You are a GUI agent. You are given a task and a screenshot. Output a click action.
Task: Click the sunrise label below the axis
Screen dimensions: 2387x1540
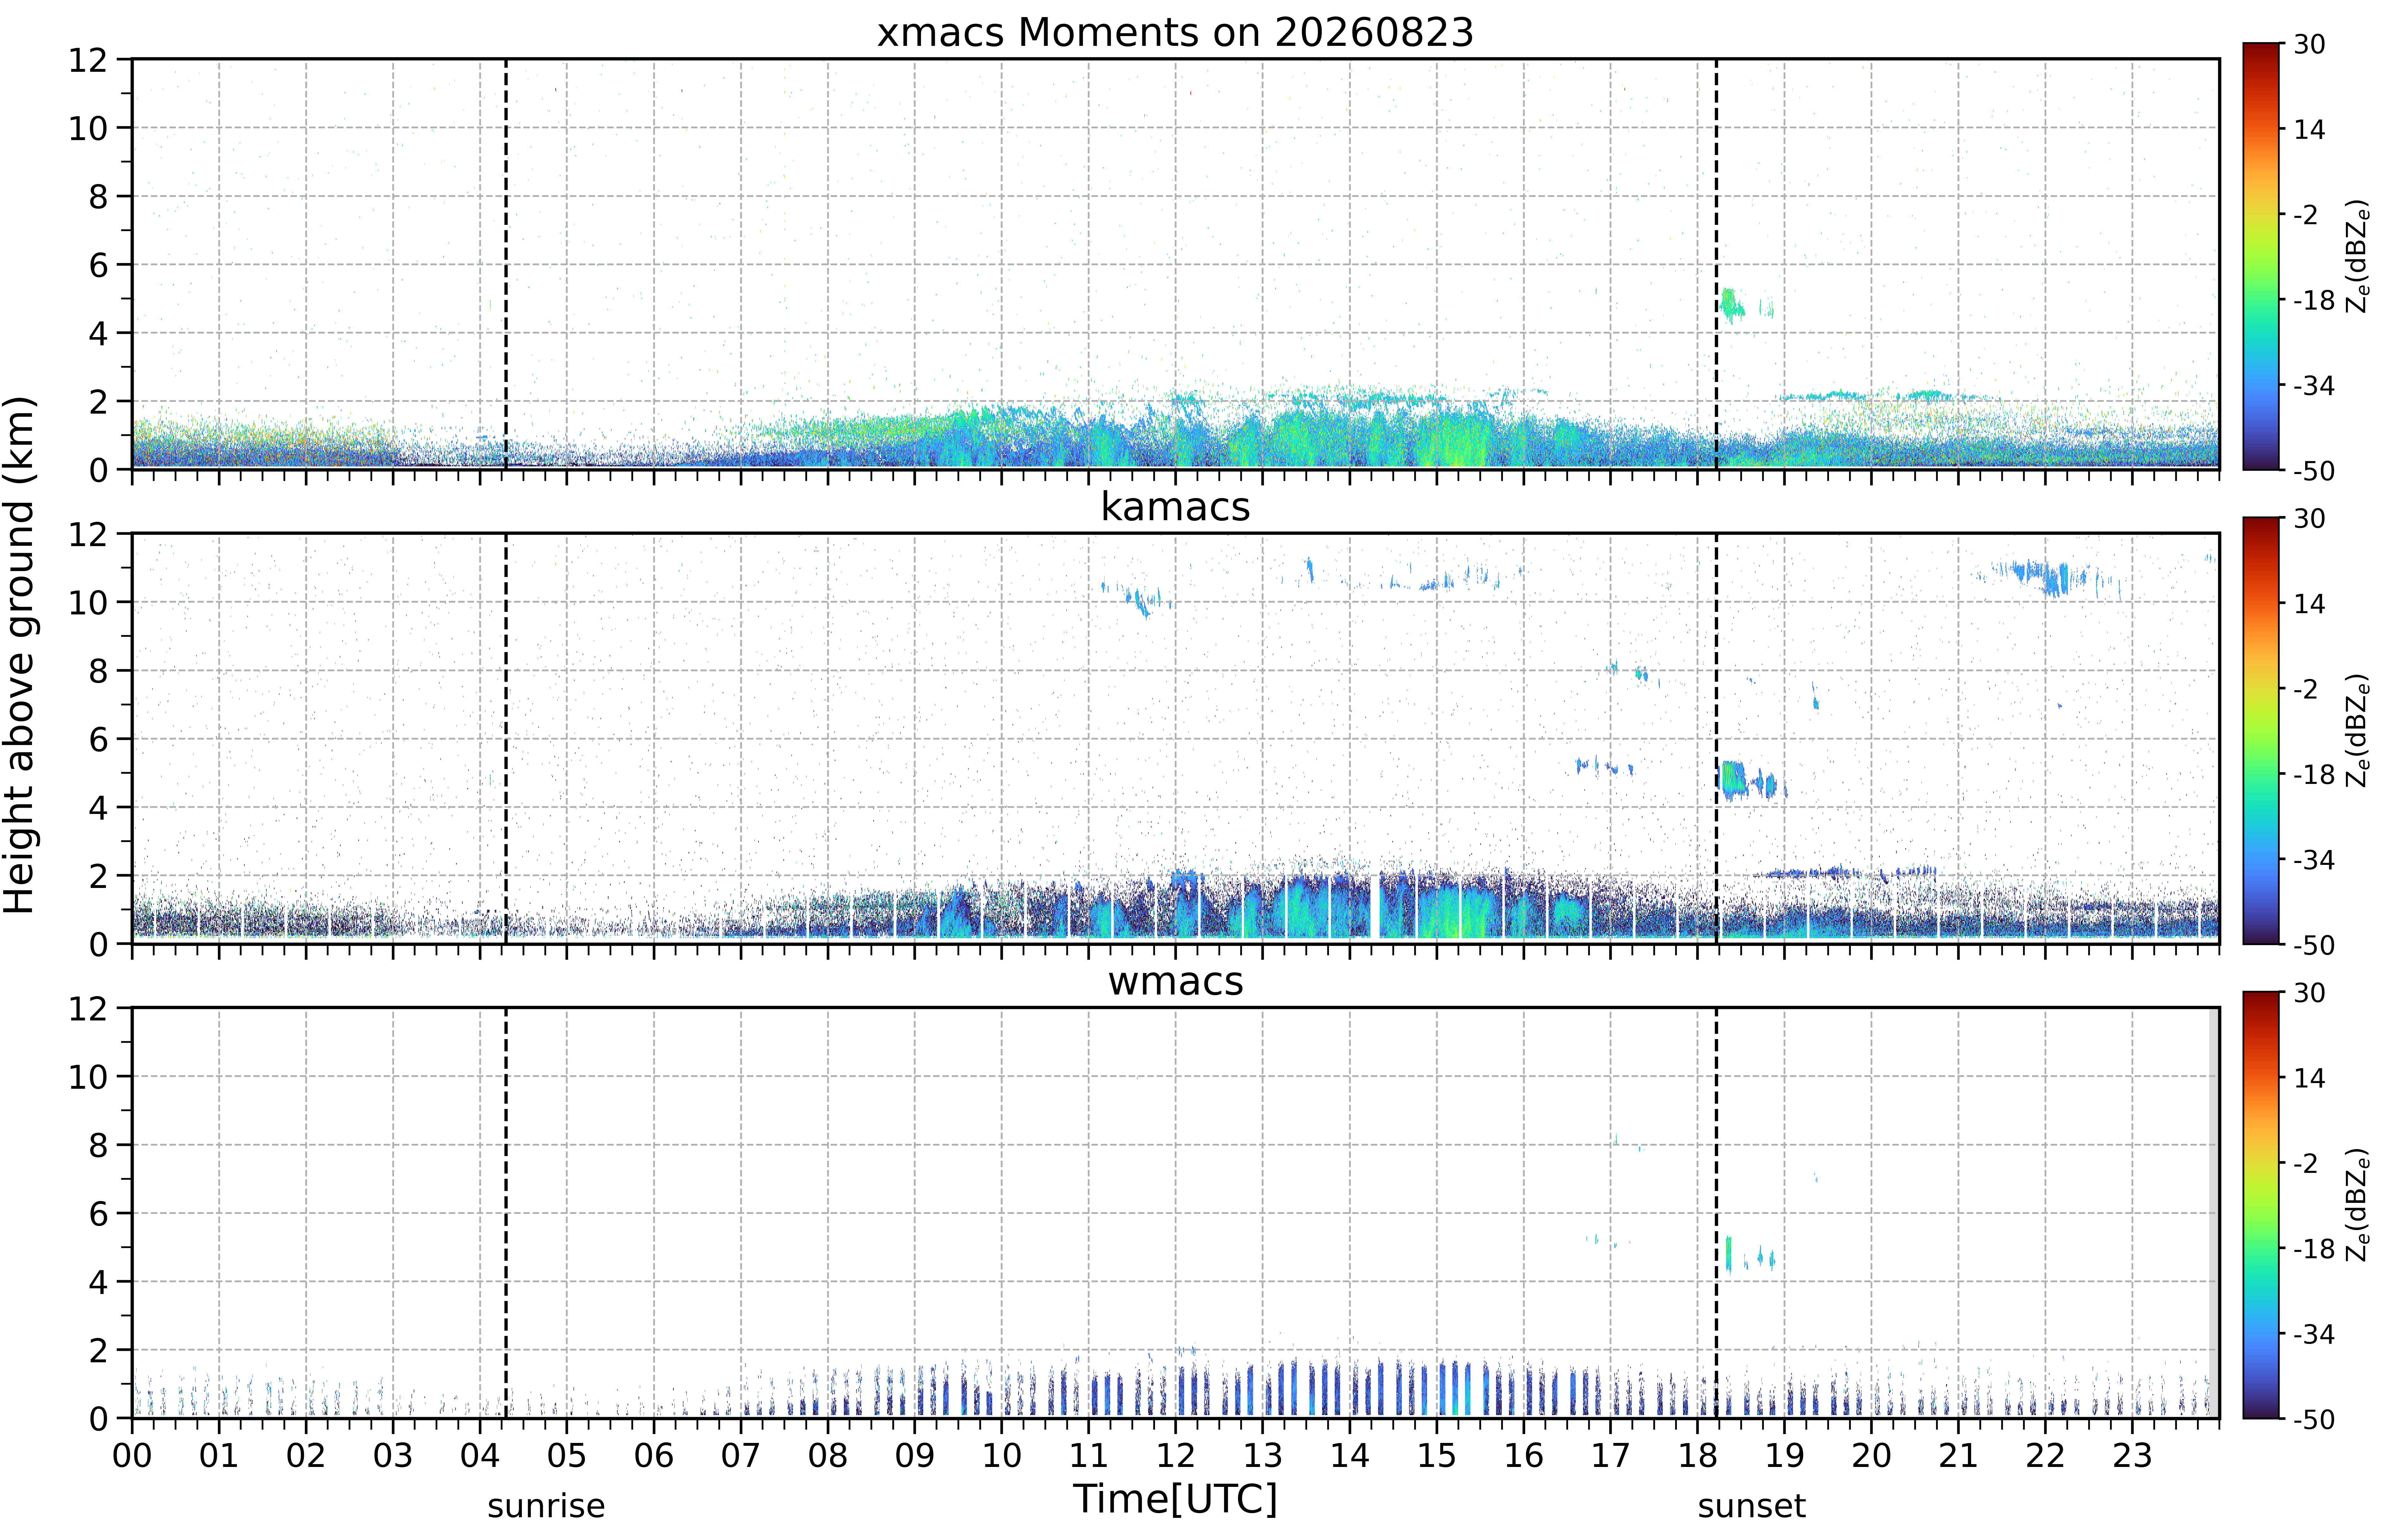click(x=546, y=1506)
